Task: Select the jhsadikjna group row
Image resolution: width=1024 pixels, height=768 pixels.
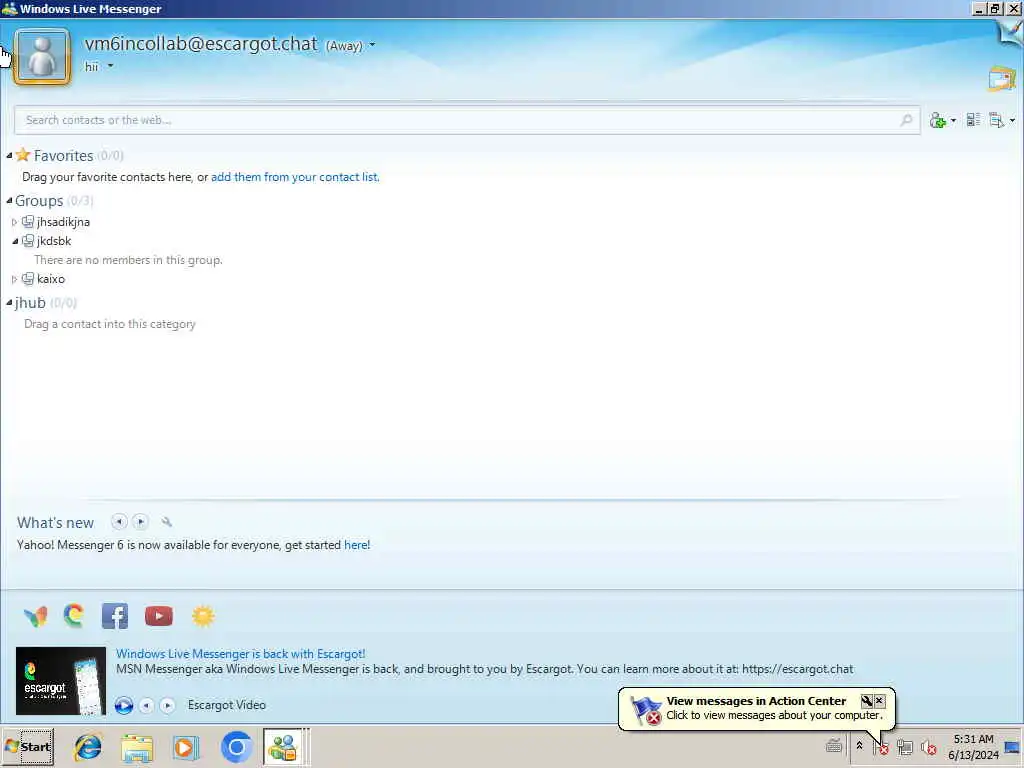Action: (x=63, y=222)
